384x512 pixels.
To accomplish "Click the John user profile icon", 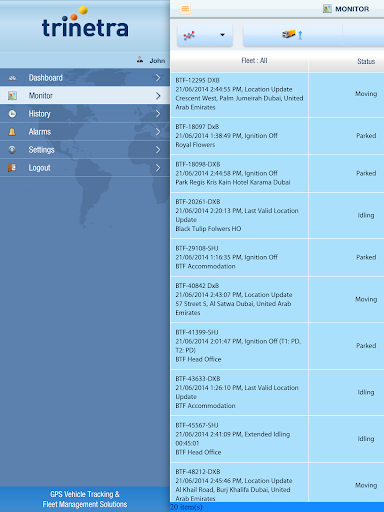I will (x=140, y=60).
